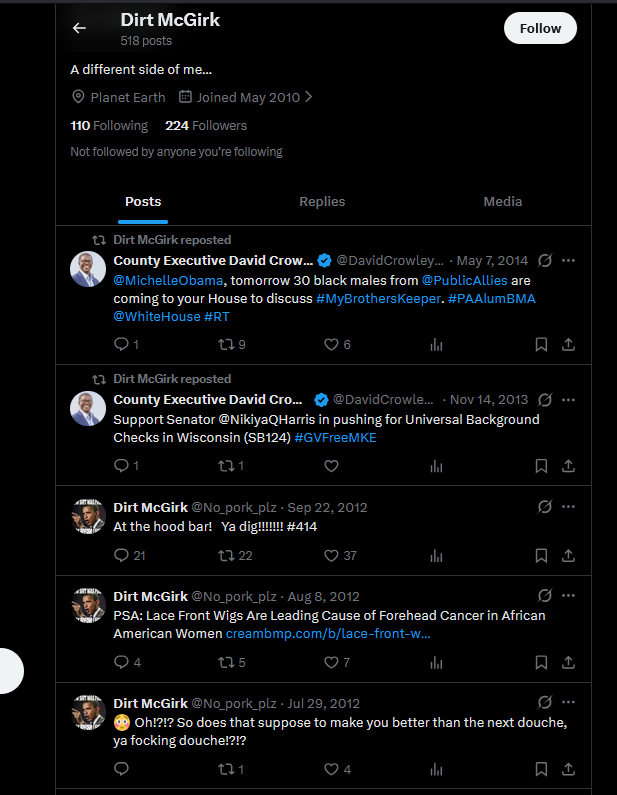Toggle bookmark on the MichelleObama repost
The height and width of the screenshot is (795, 617).
pyautogui.click(x=541, y=345)
